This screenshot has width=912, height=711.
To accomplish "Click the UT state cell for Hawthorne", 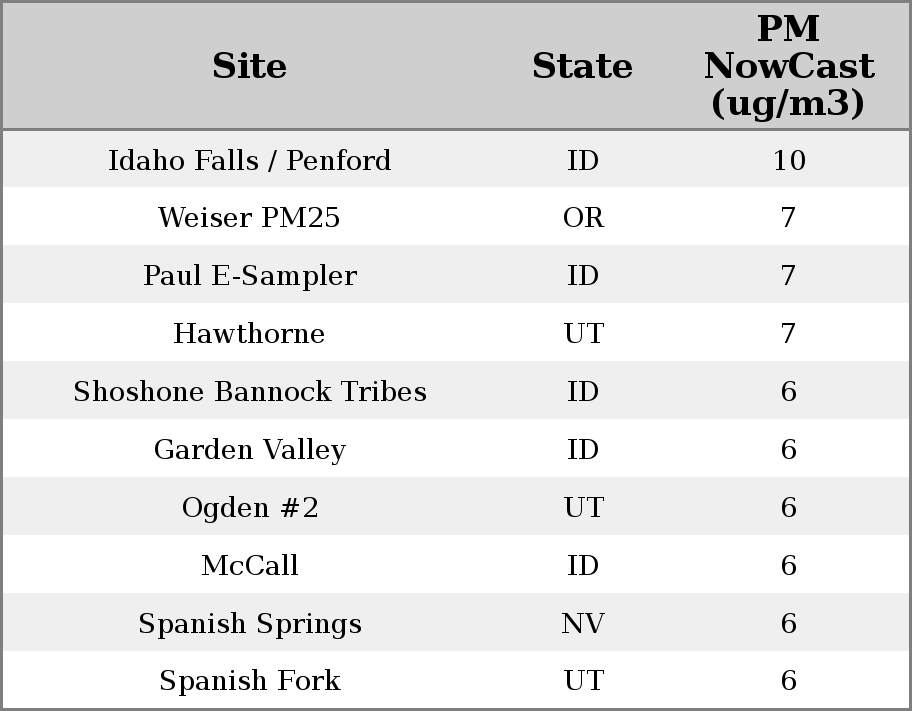I will pos(583,334).
